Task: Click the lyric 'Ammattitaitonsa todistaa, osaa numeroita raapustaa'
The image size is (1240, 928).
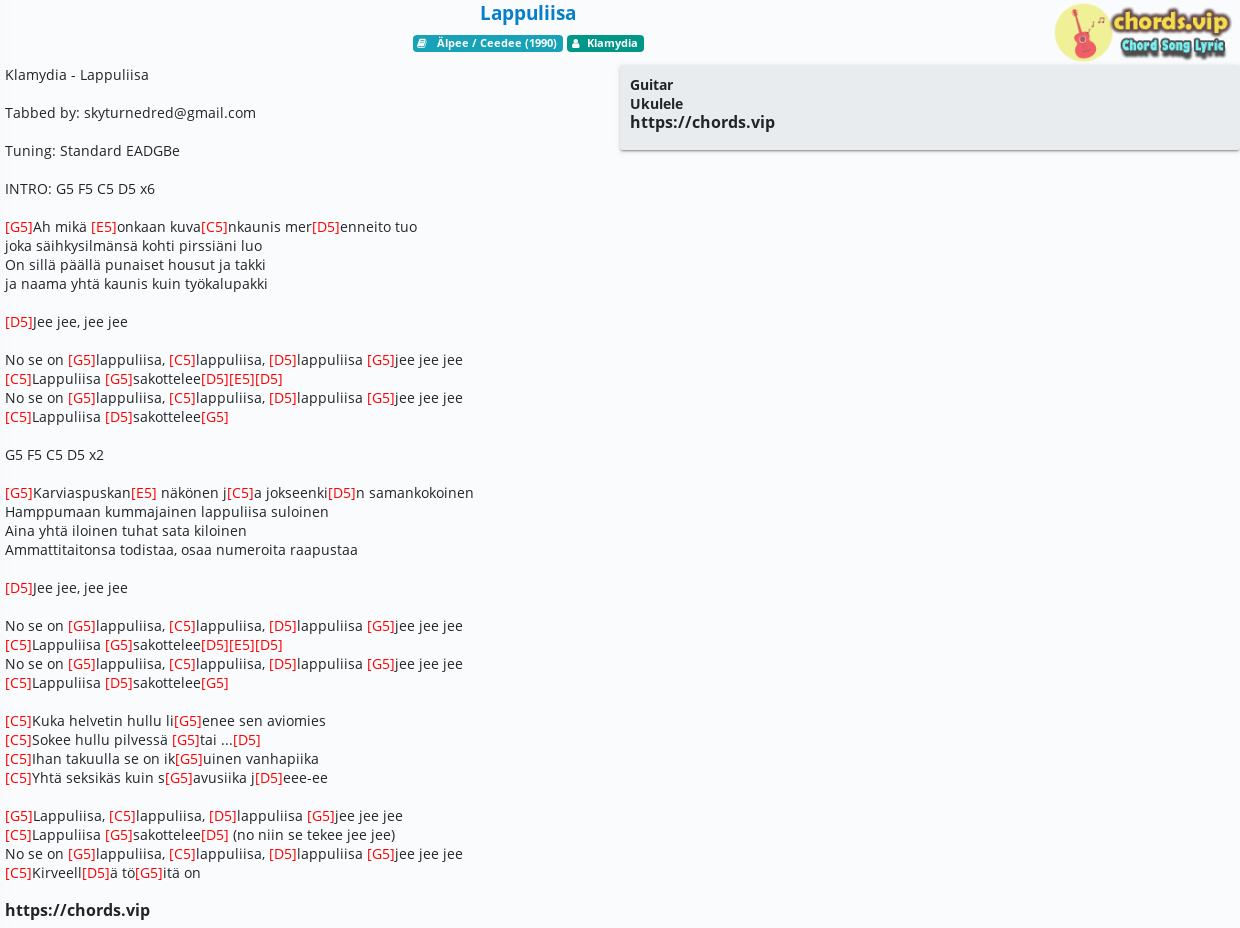Action: point(181,550)
